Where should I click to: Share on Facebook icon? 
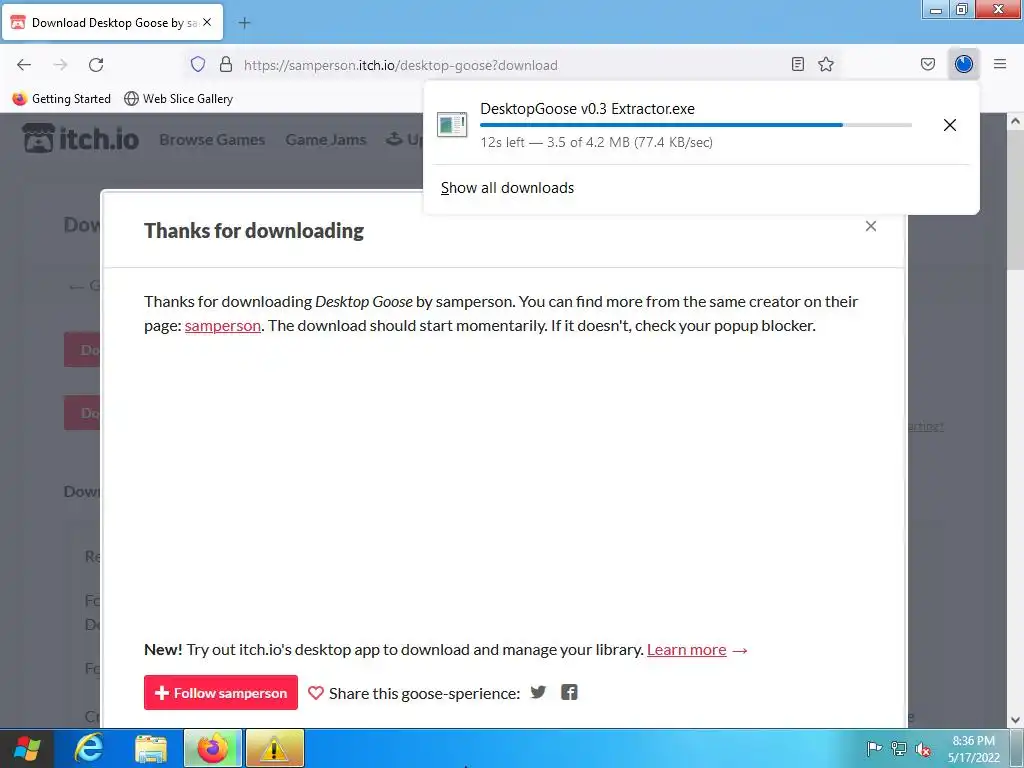569,692
